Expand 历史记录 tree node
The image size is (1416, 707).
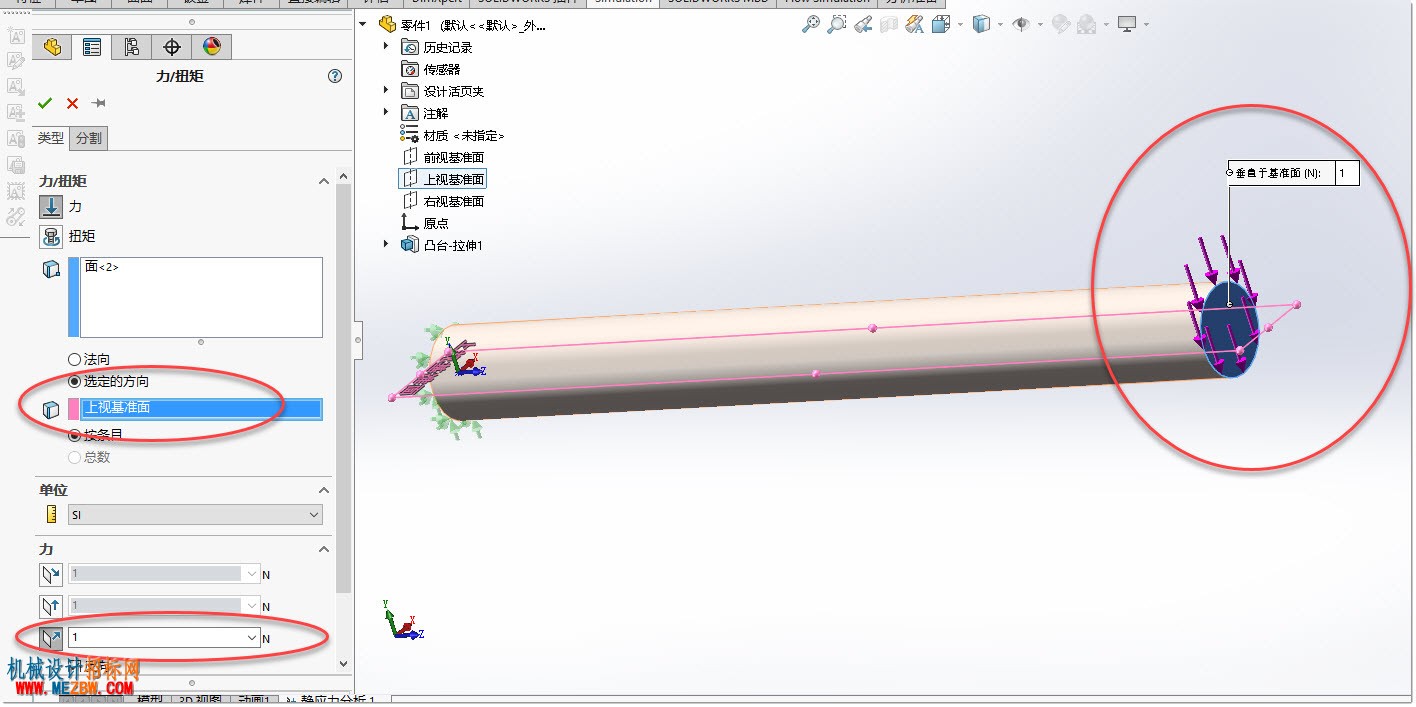pos(386,47)
